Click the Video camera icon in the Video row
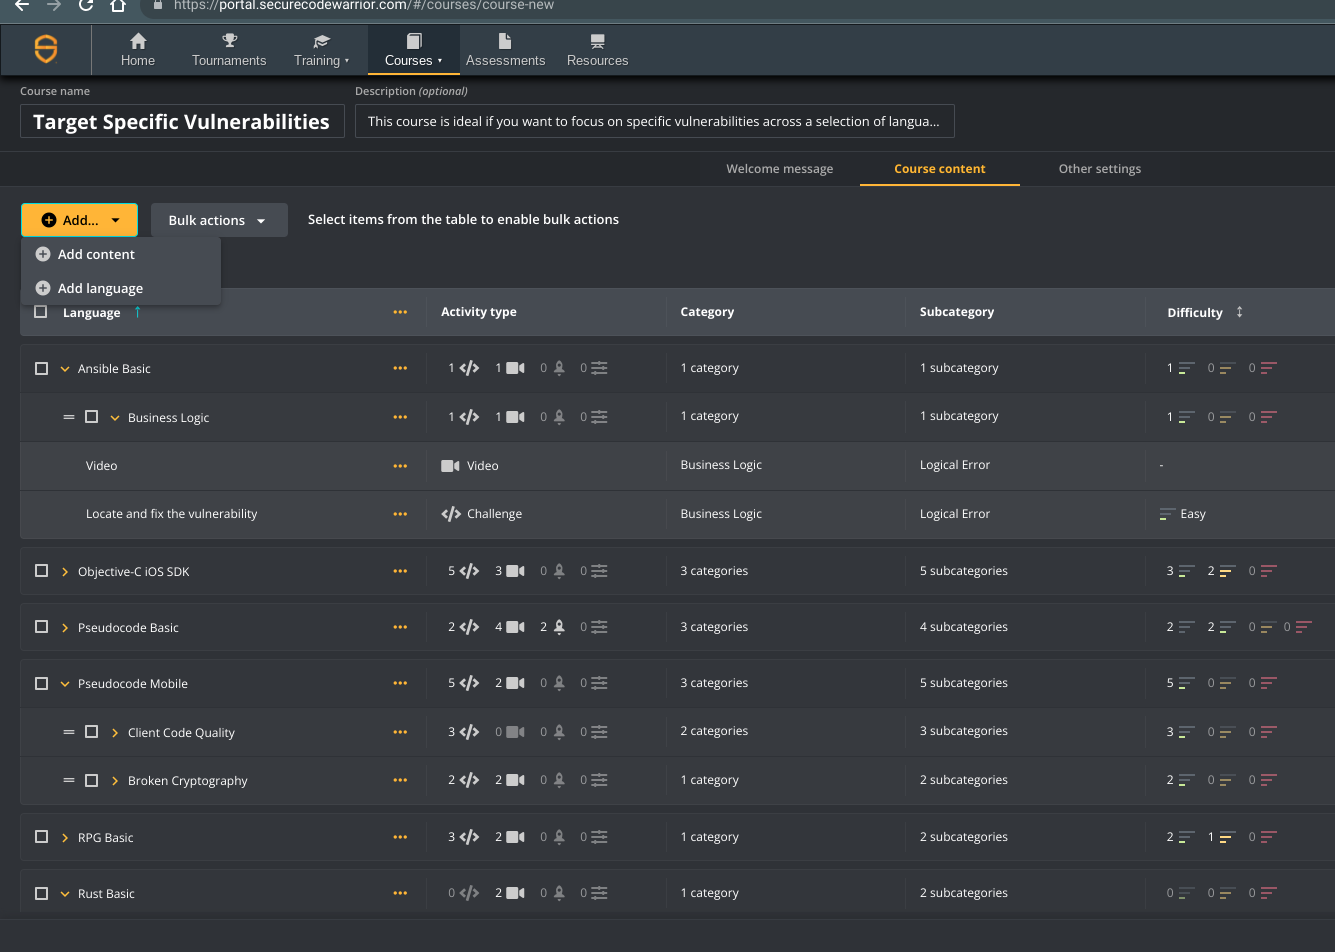Screen dimensions: 1335x952 point(452,465)
